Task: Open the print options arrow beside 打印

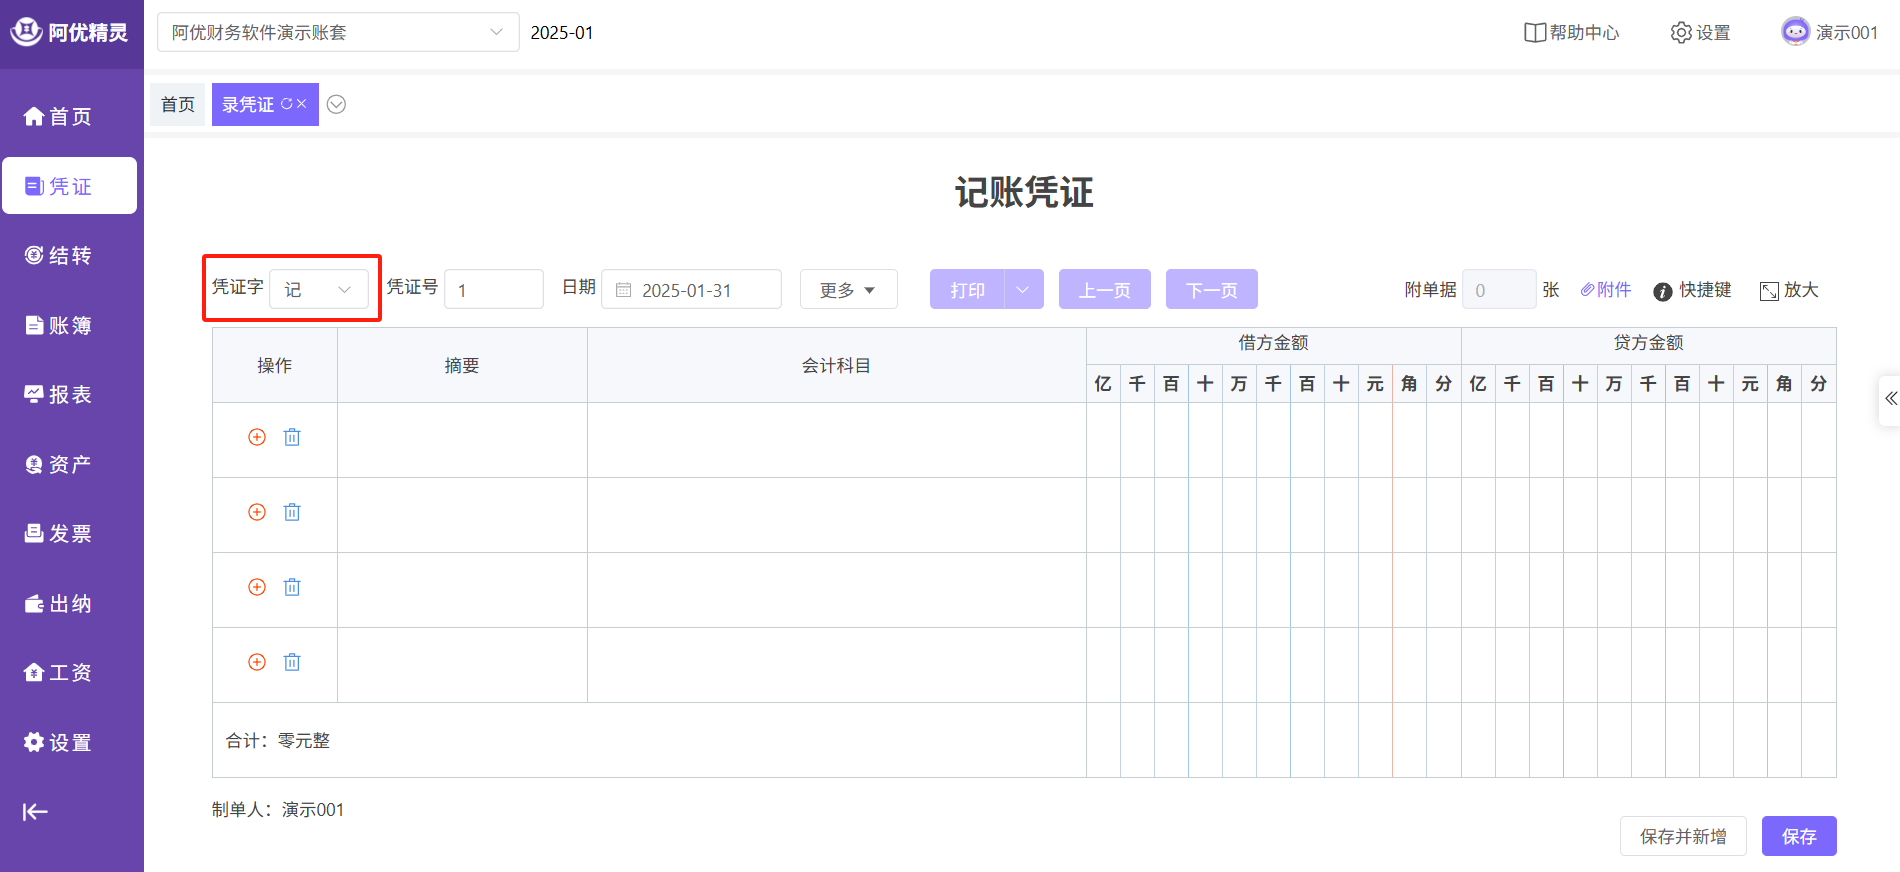Action: point(1023,290)
